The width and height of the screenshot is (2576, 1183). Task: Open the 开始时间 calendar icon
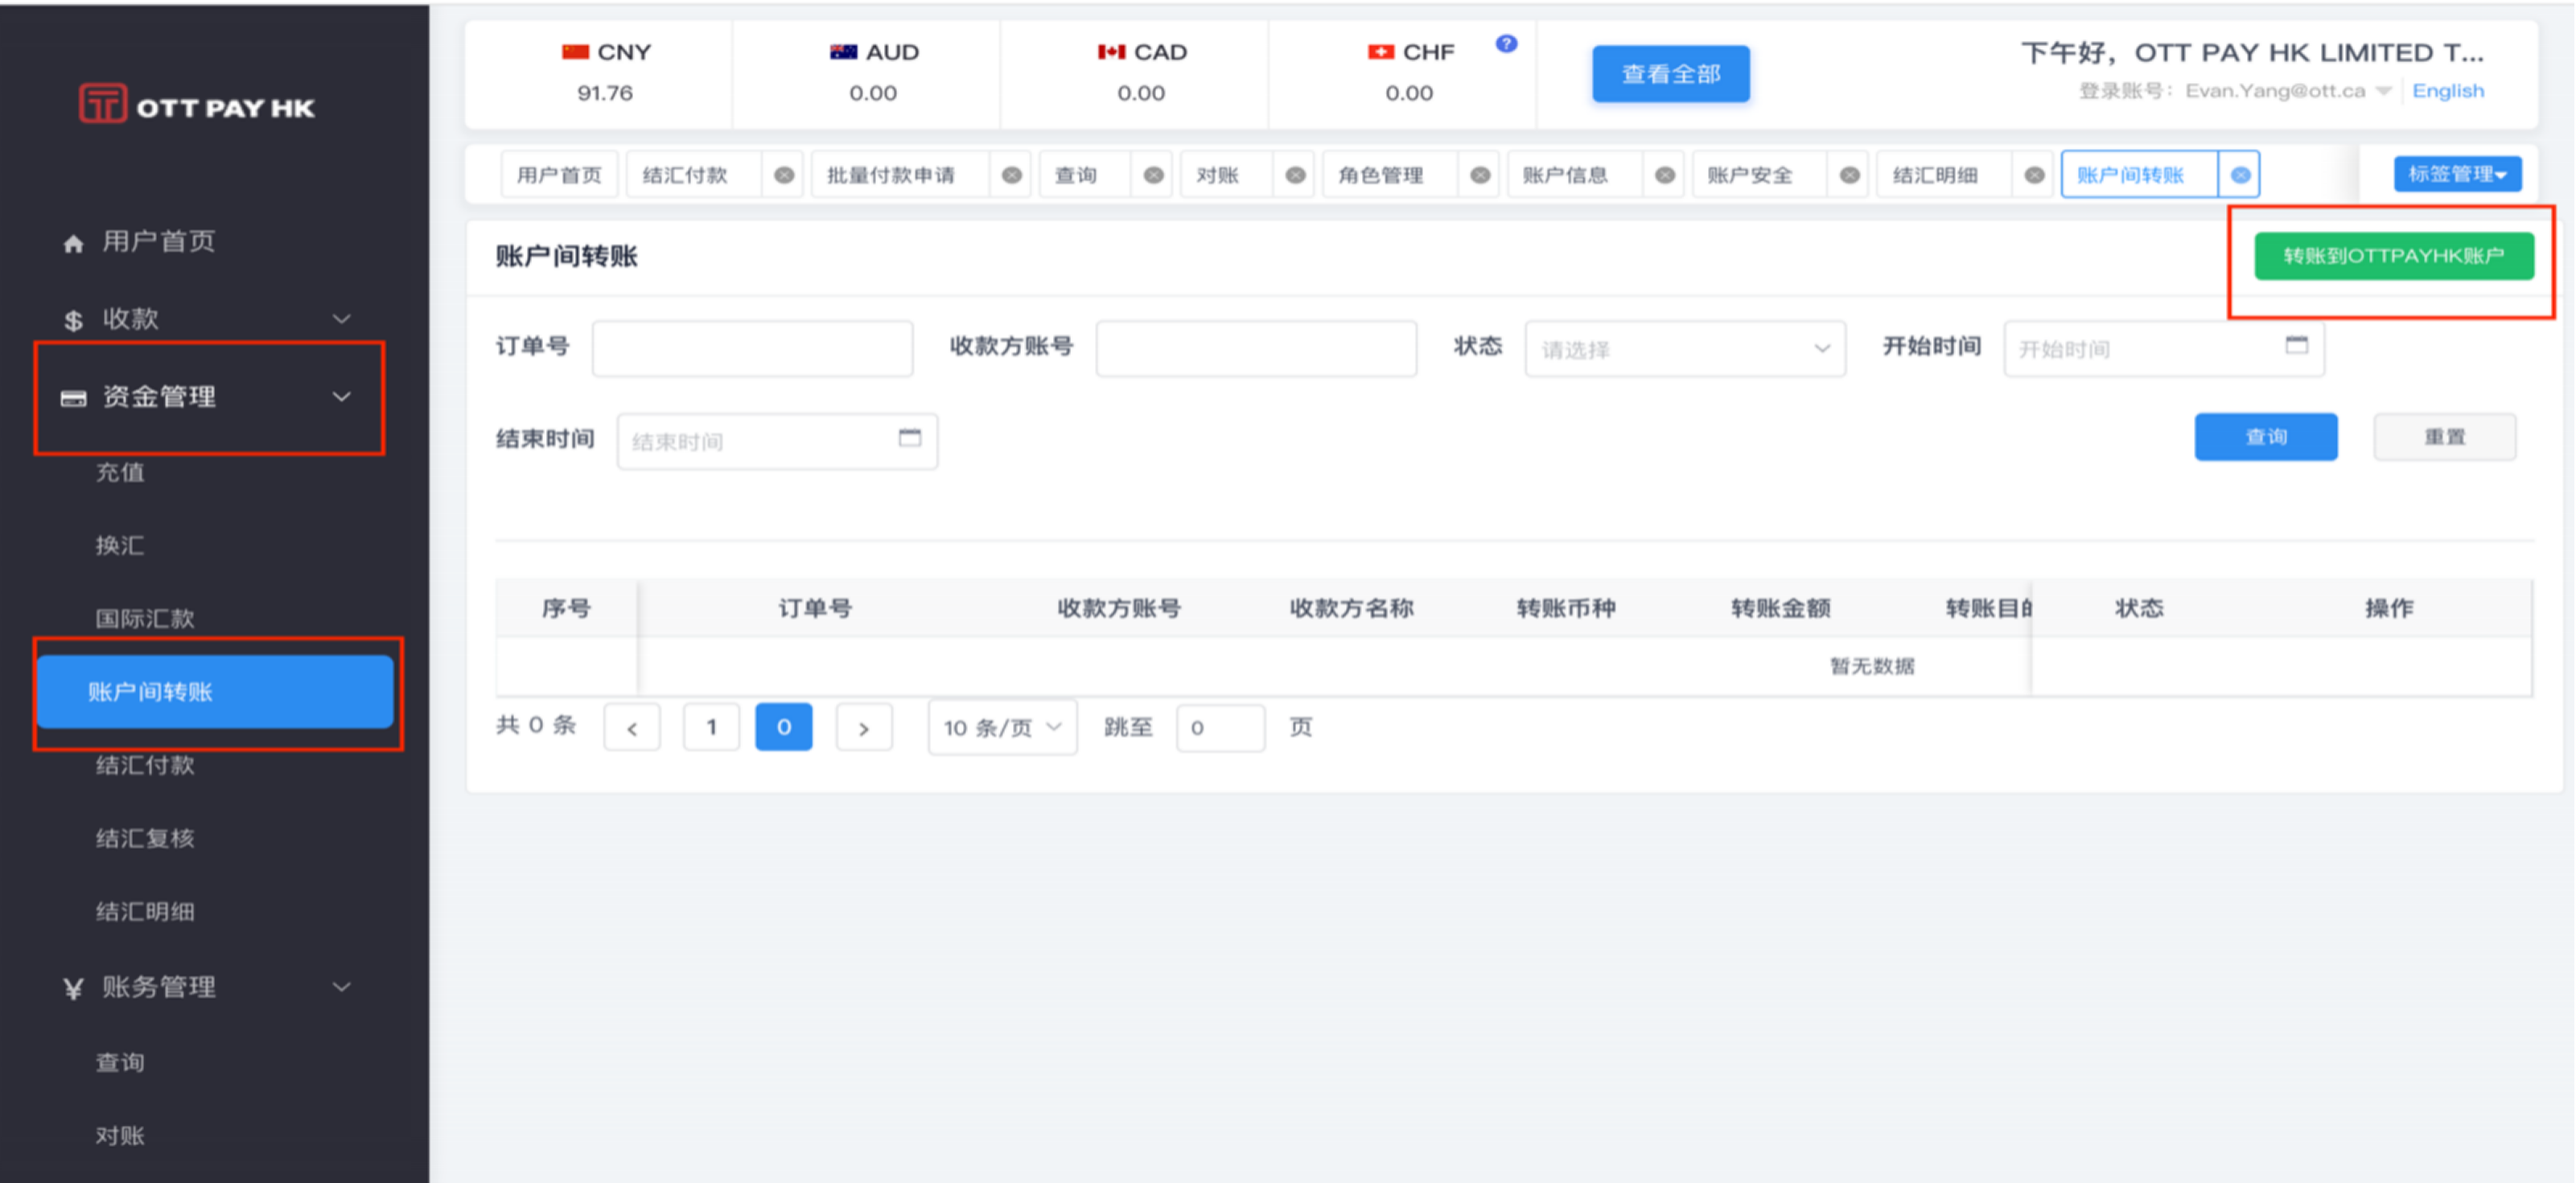click(2297, 345)
